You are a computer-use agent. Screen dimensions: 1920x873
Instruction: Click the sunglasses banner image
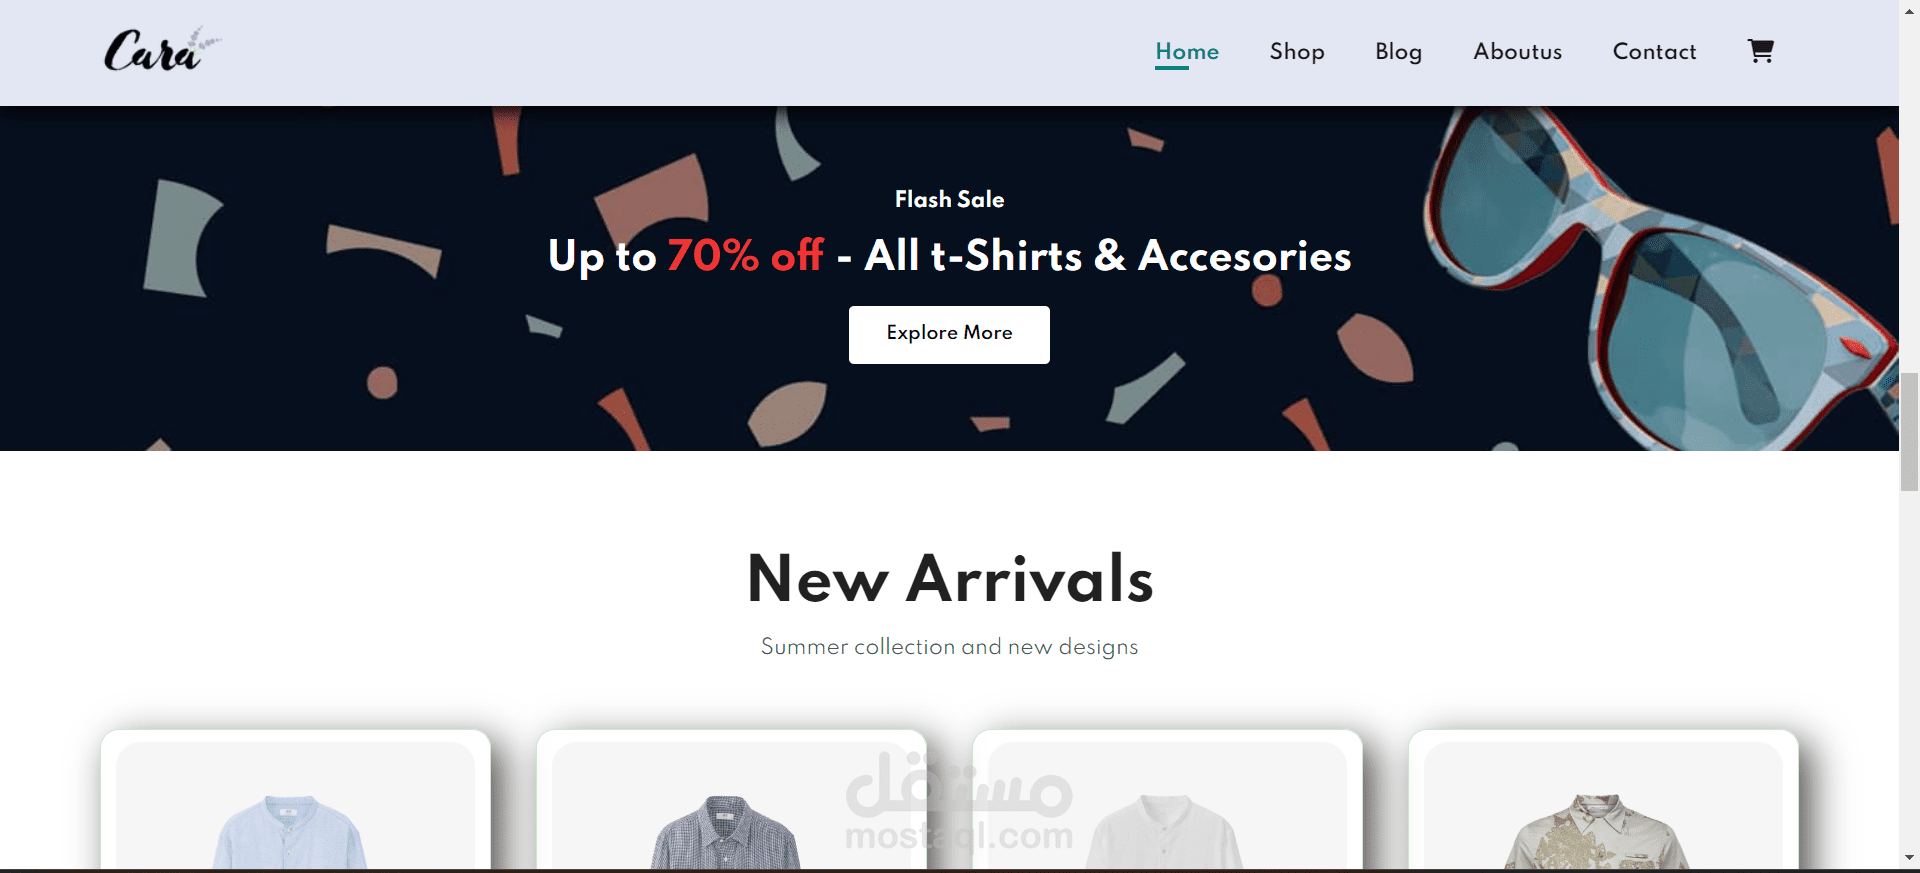[1660, 278]
